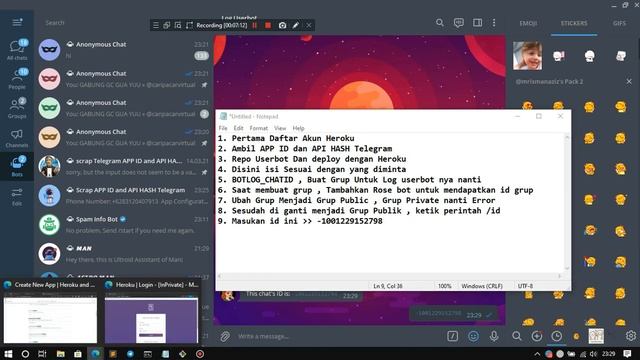Viewport: 640px width, 360px height.
Task: Toggle the right side panel icon
Action: pyautogui.click(x=477, y=23)
